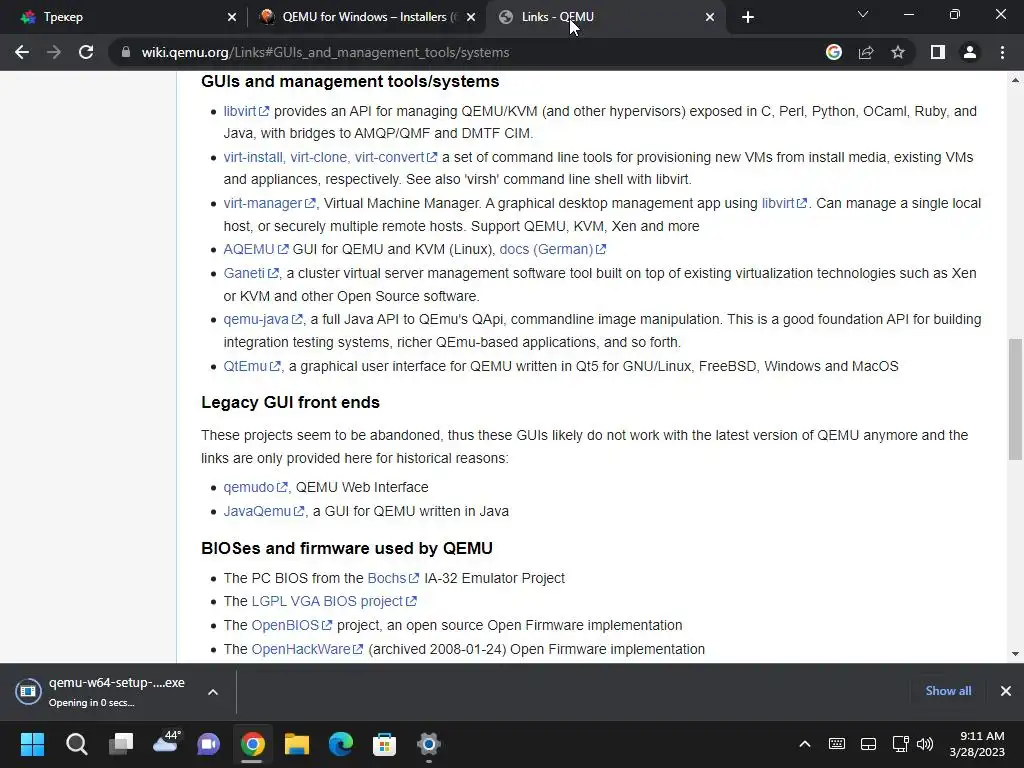Screen dimensions: 1024x768
Task: Close the Links - QEMU tab
Action: tap(710, 17)
